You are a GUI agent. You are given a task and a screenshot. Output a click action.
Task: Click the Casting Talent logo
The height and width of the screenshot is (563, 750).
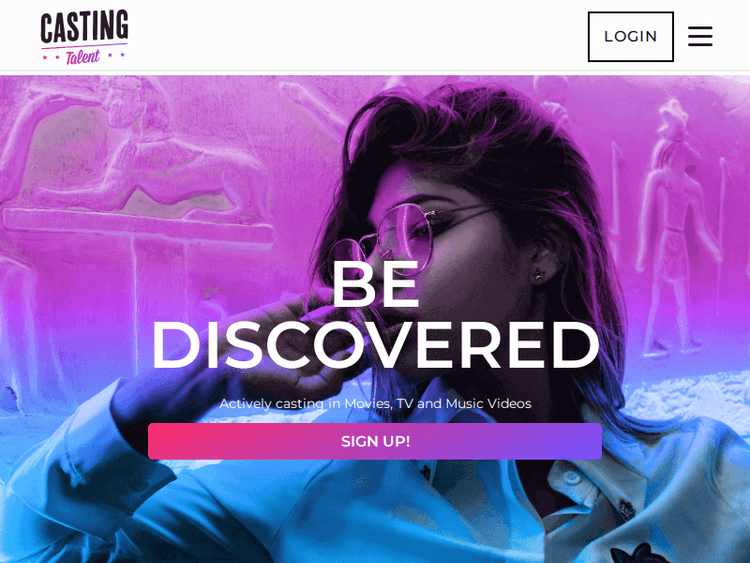(x=84, y=37)
